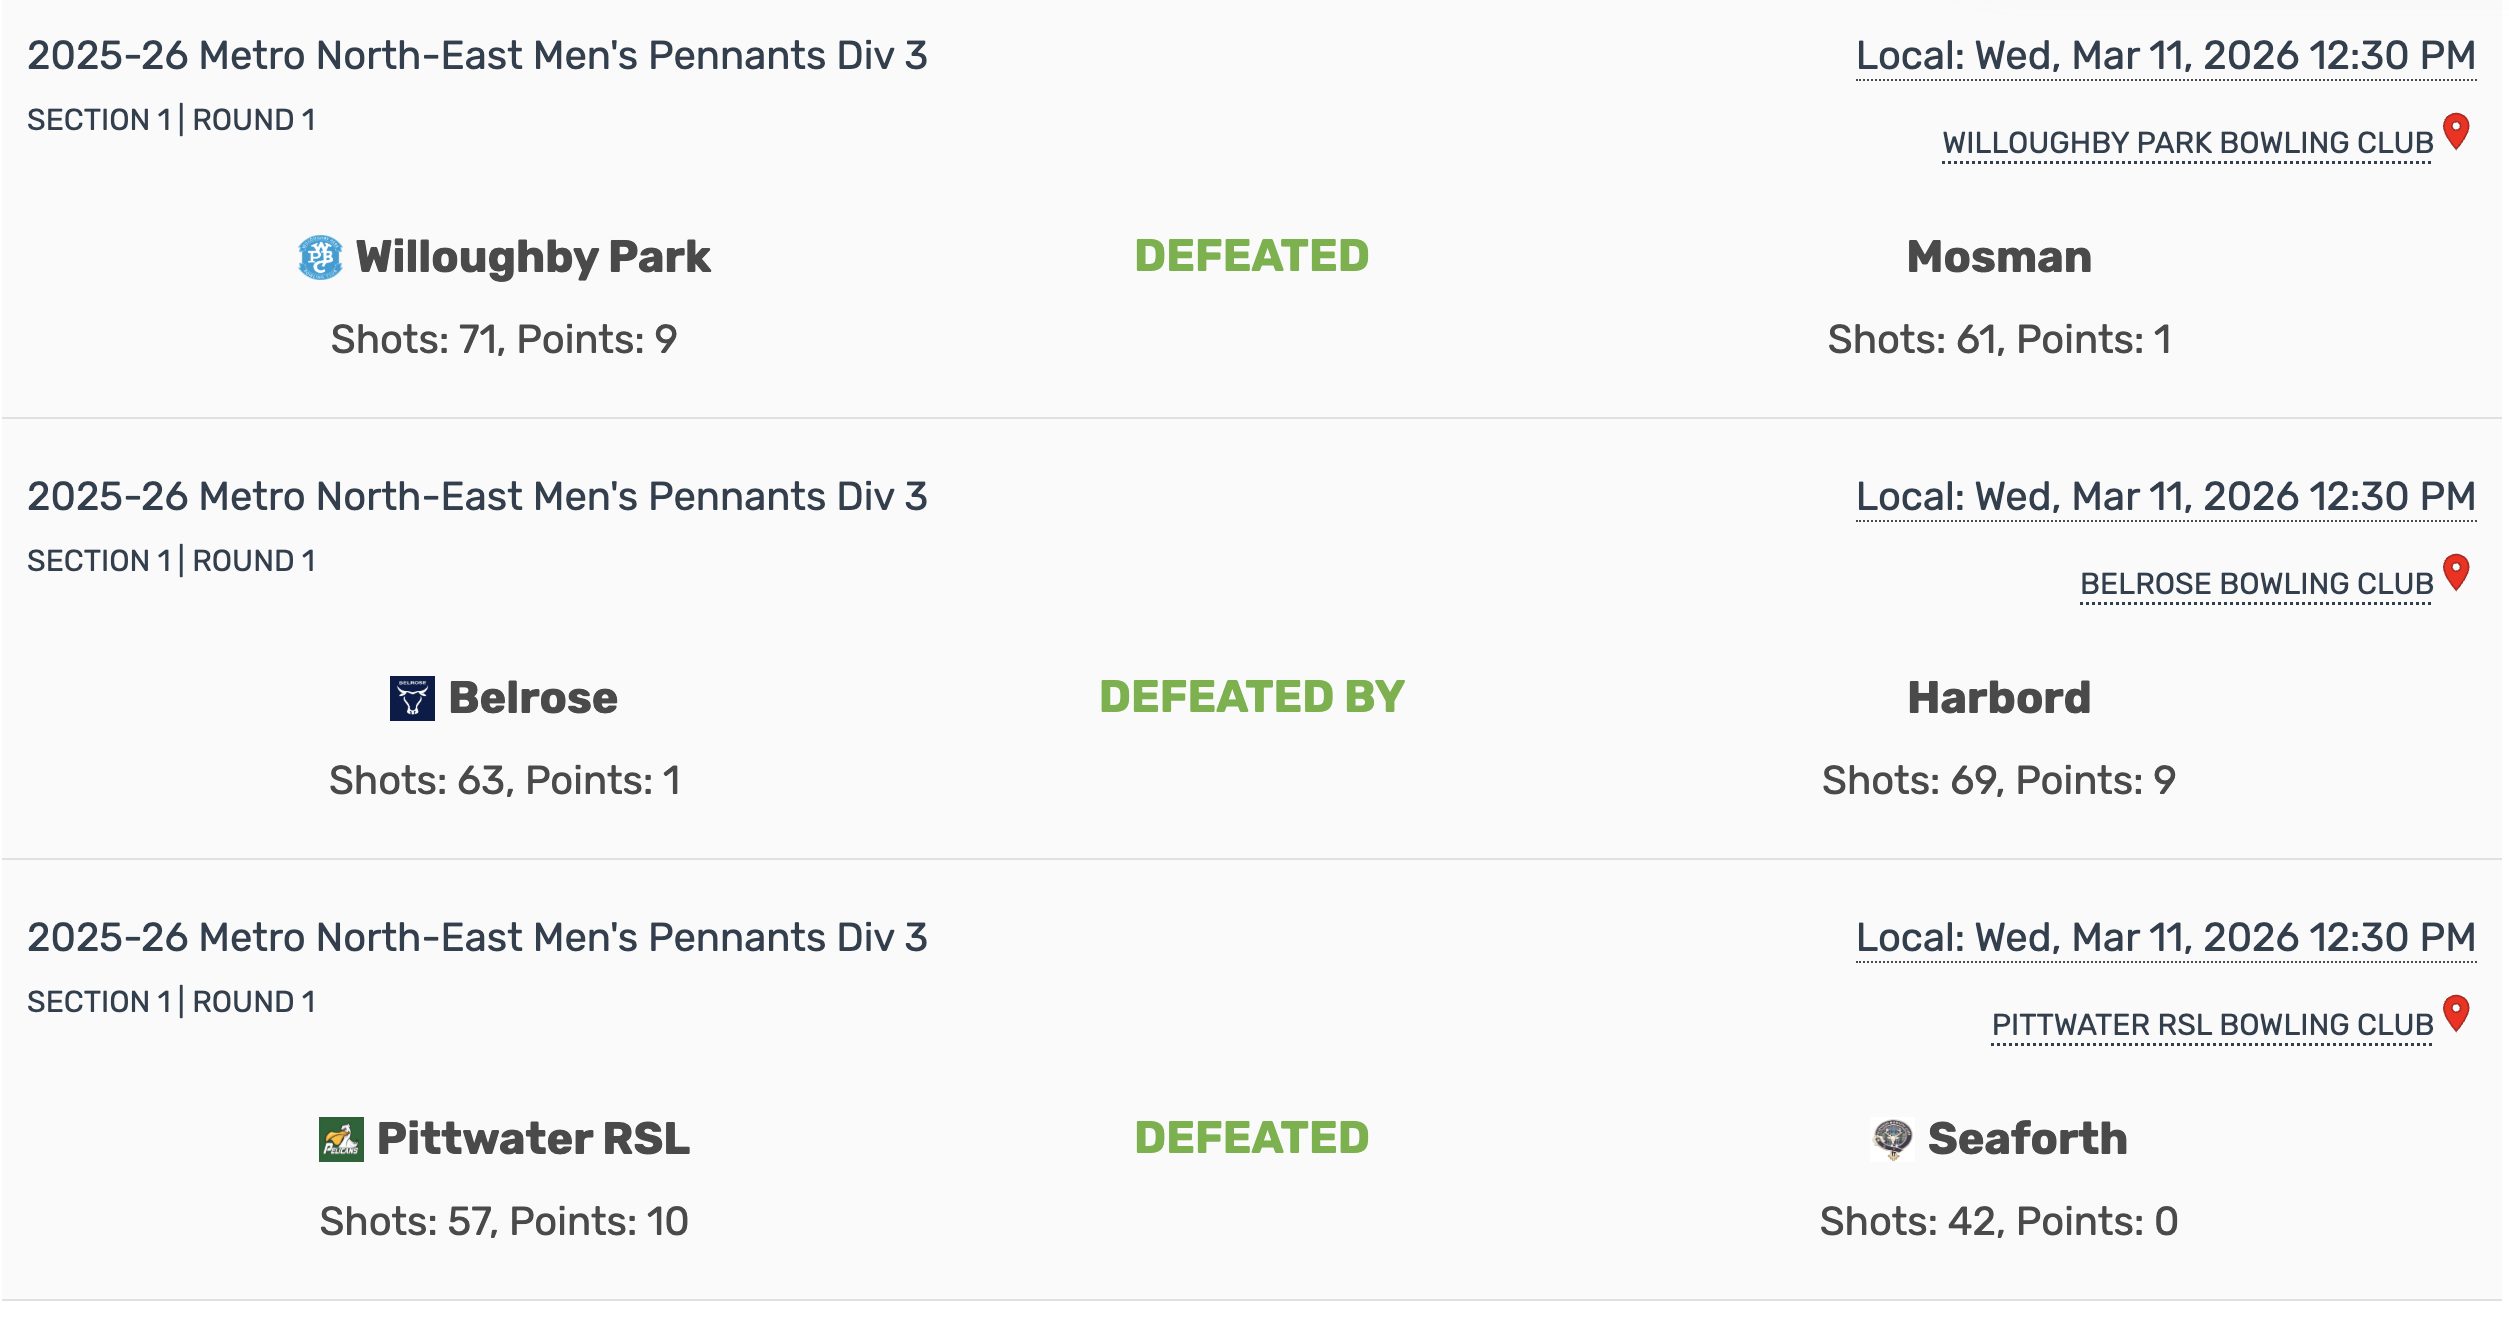Select the Harbord team name
This screenshot has height=1317, width=2509.
(x=1999, y=698)
